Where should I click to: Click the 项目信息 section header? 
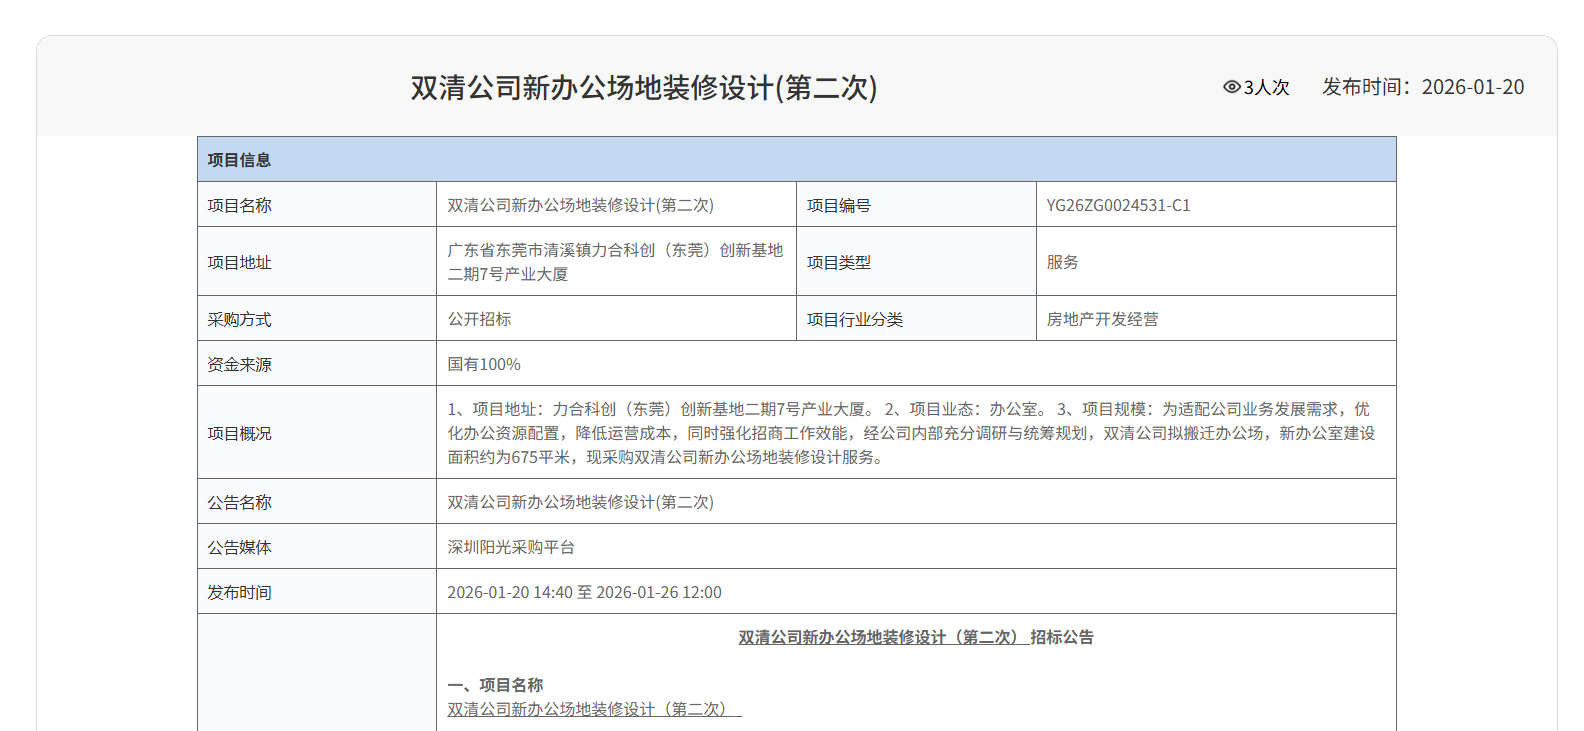pyautogui.click(x=239, y=160)
